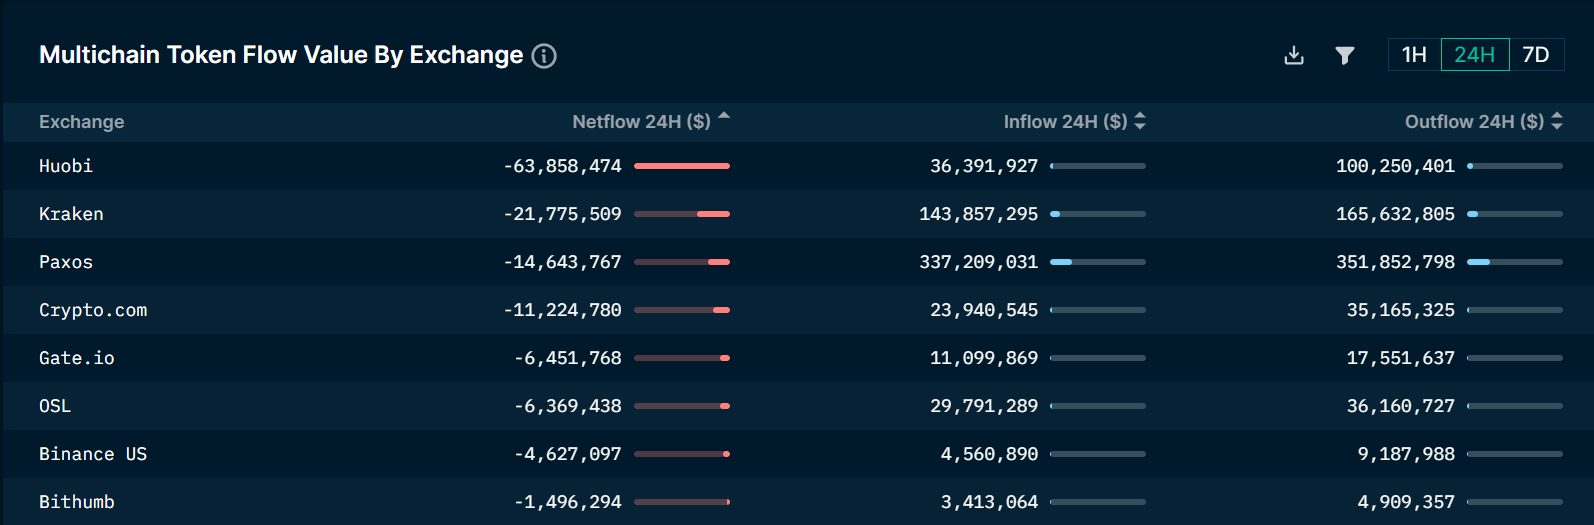Click OSL netflow value -6,369,438
Image resolution: width=1594 pixels, height=525 pixels.
[x=568, y=406]
